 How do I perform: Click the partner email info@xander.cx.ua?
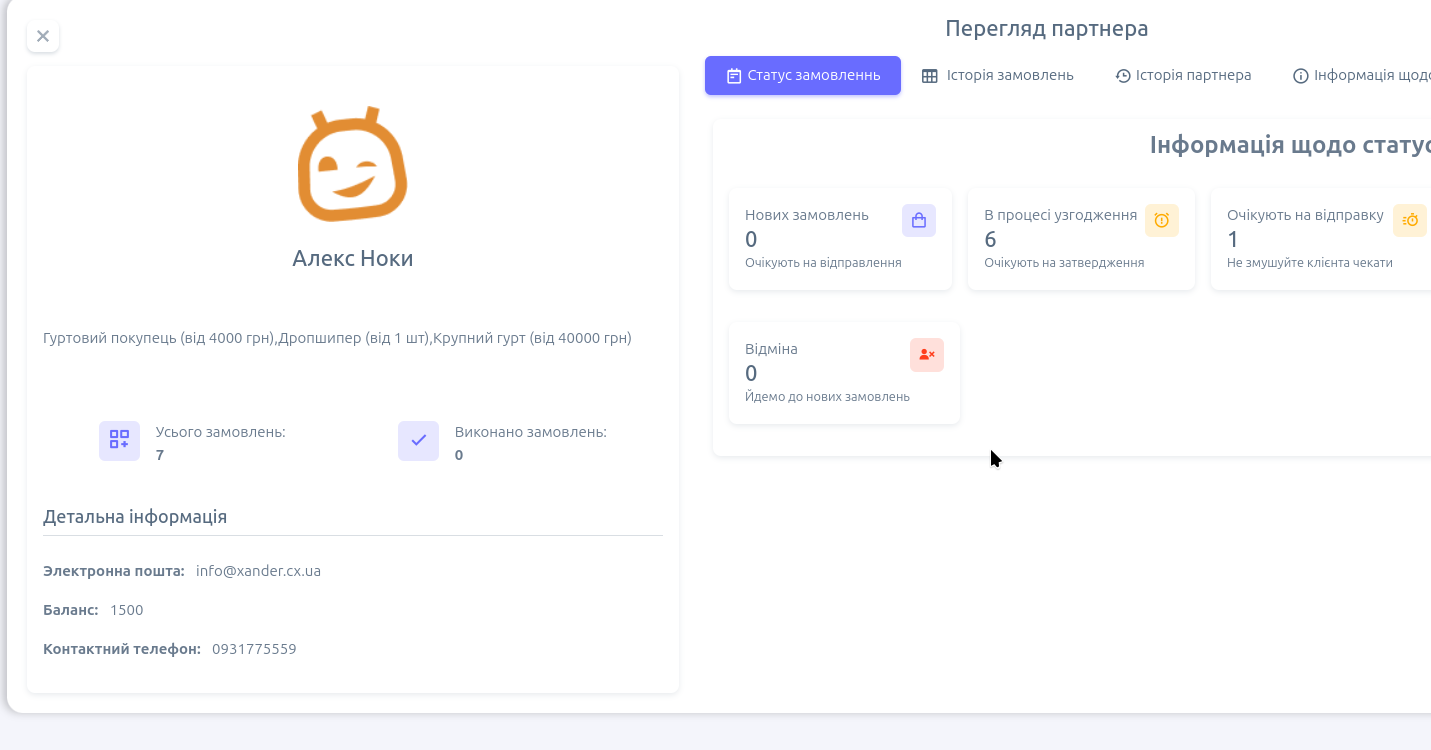(258, 571)
